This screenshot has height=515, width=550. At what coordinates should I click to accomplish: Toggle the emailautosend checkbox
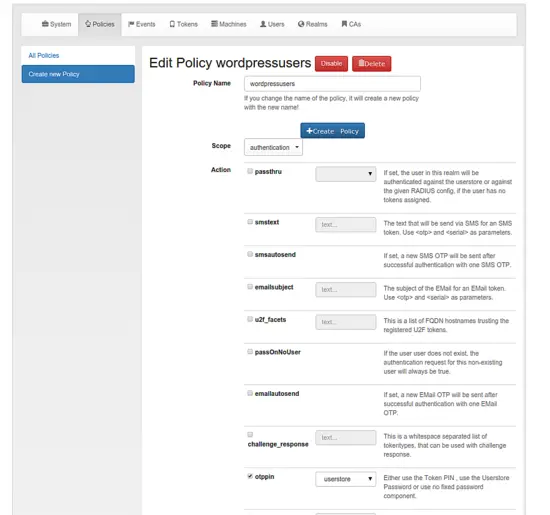tap(250, 393)
